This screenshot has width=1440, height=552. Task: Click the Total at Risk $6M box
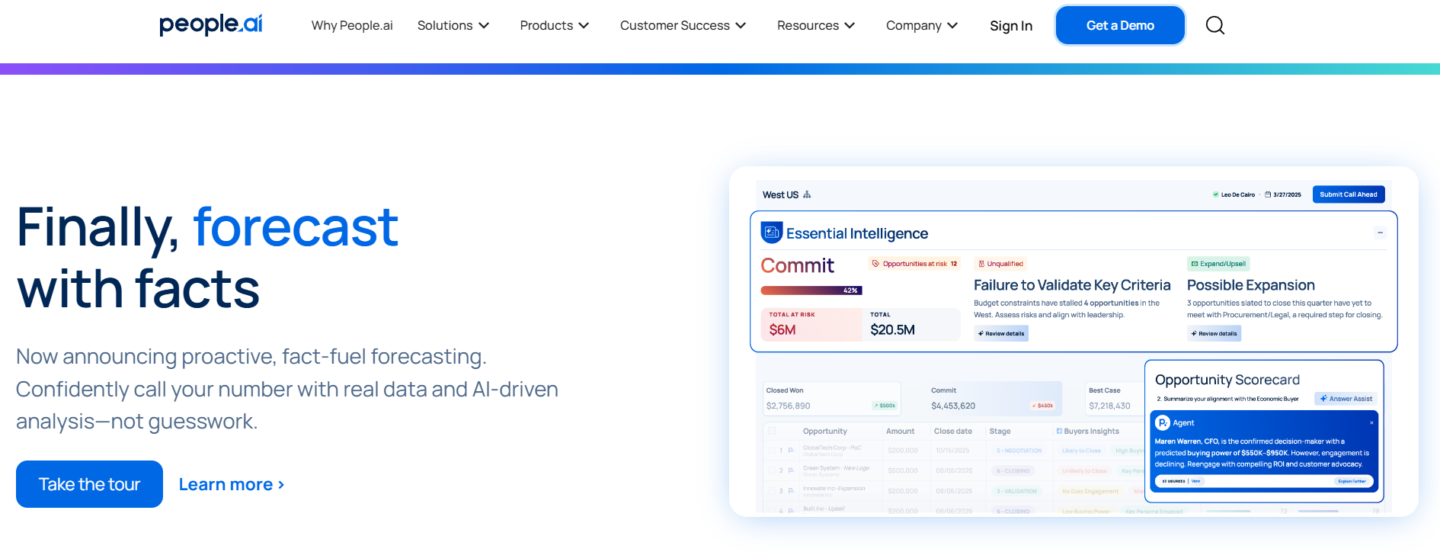click(811, 324)
